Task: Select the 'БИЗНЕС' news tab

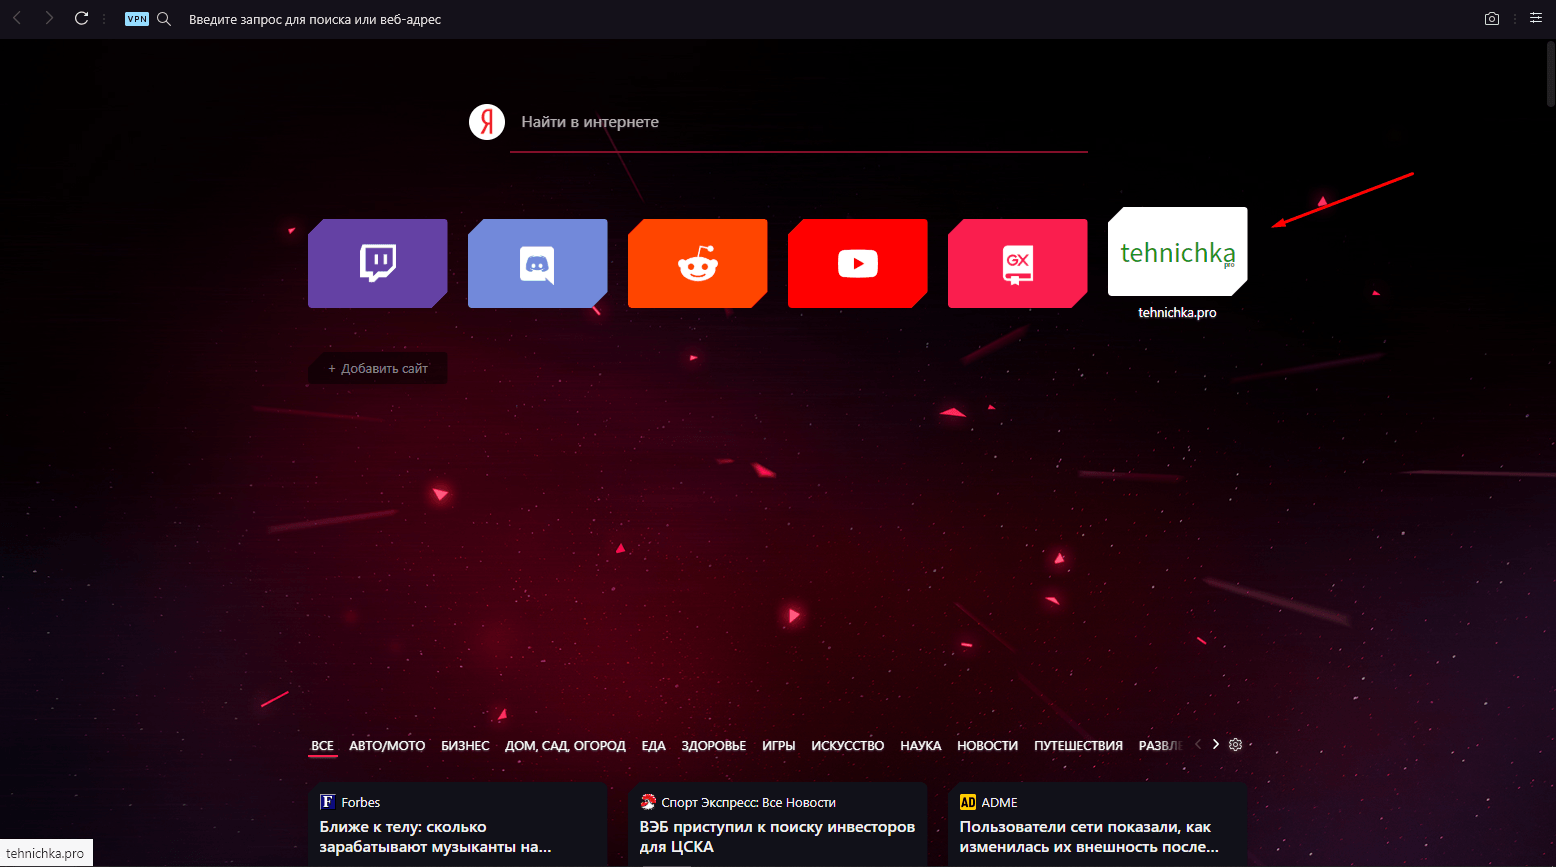Action: click(465, 746)
